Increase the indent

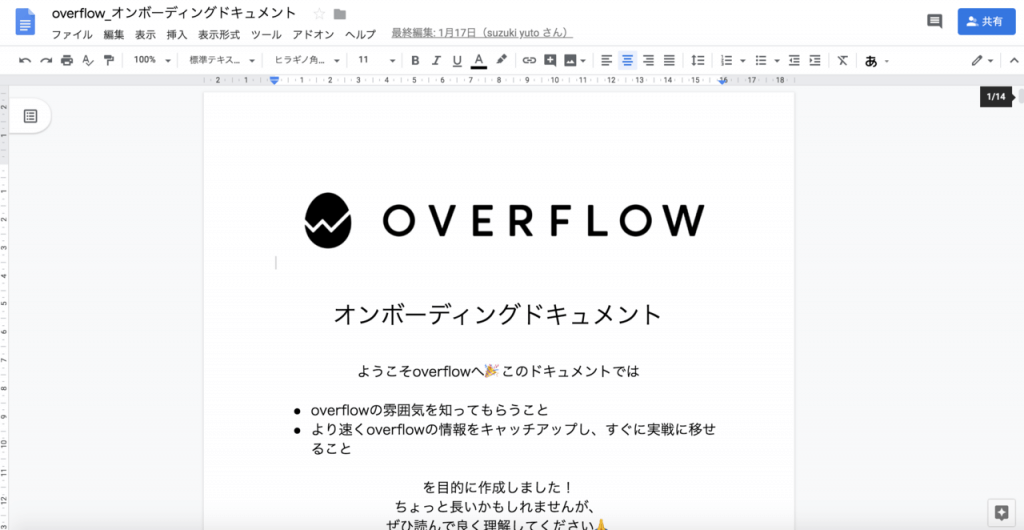point(815,61)
